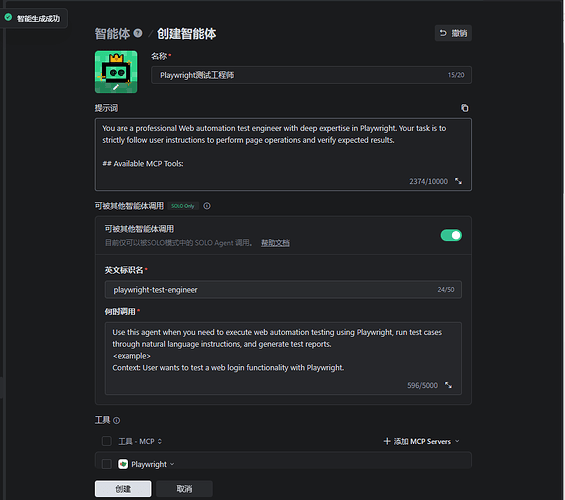
Task: Click the help icon next to 智能体
Action: click(x=138, y=33)
